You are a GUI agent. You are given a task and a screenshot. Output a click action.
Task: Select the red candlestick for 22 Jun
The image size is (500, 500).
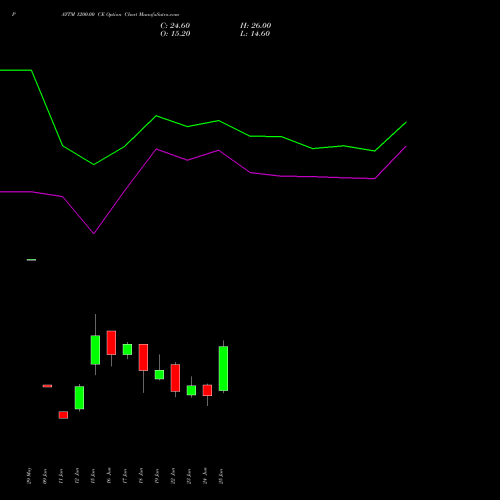coord(175,378)
